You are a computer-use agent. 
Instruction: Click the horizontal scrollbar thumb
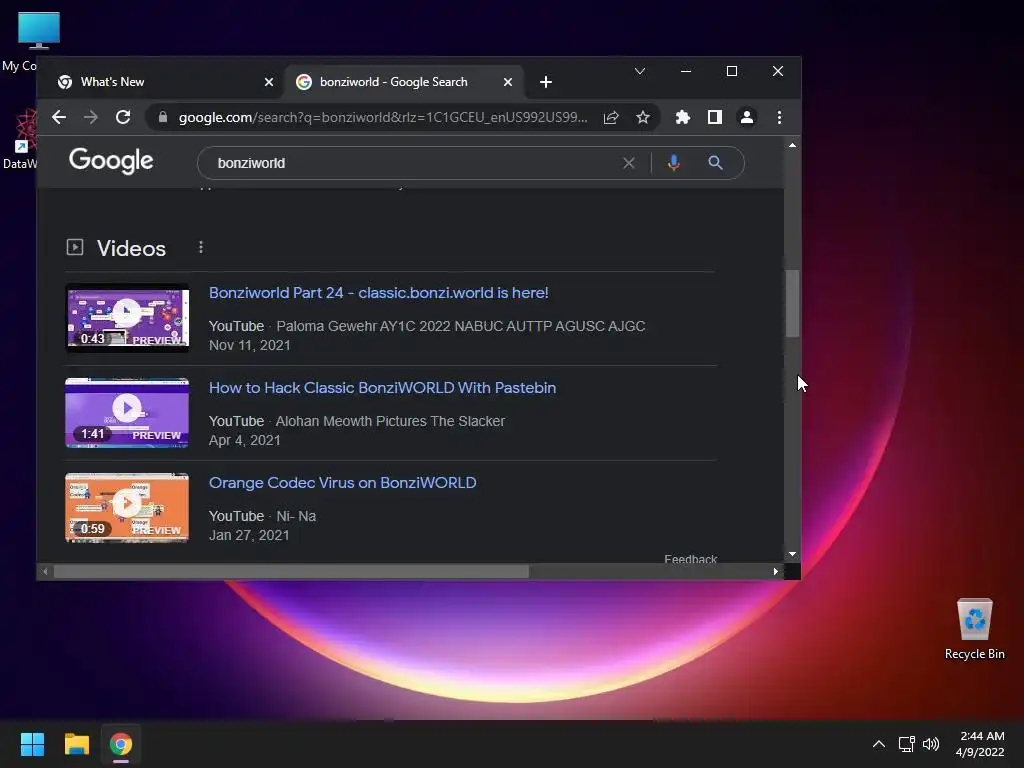pos(291,571)
